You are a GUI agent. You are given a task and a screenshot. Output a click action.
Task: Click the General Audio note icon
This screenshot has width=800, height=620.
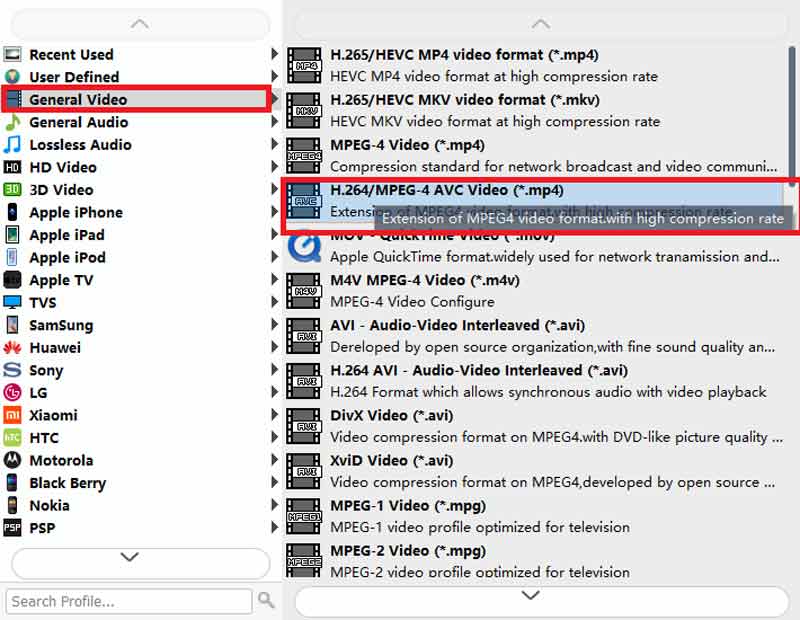tap(12, 122)
